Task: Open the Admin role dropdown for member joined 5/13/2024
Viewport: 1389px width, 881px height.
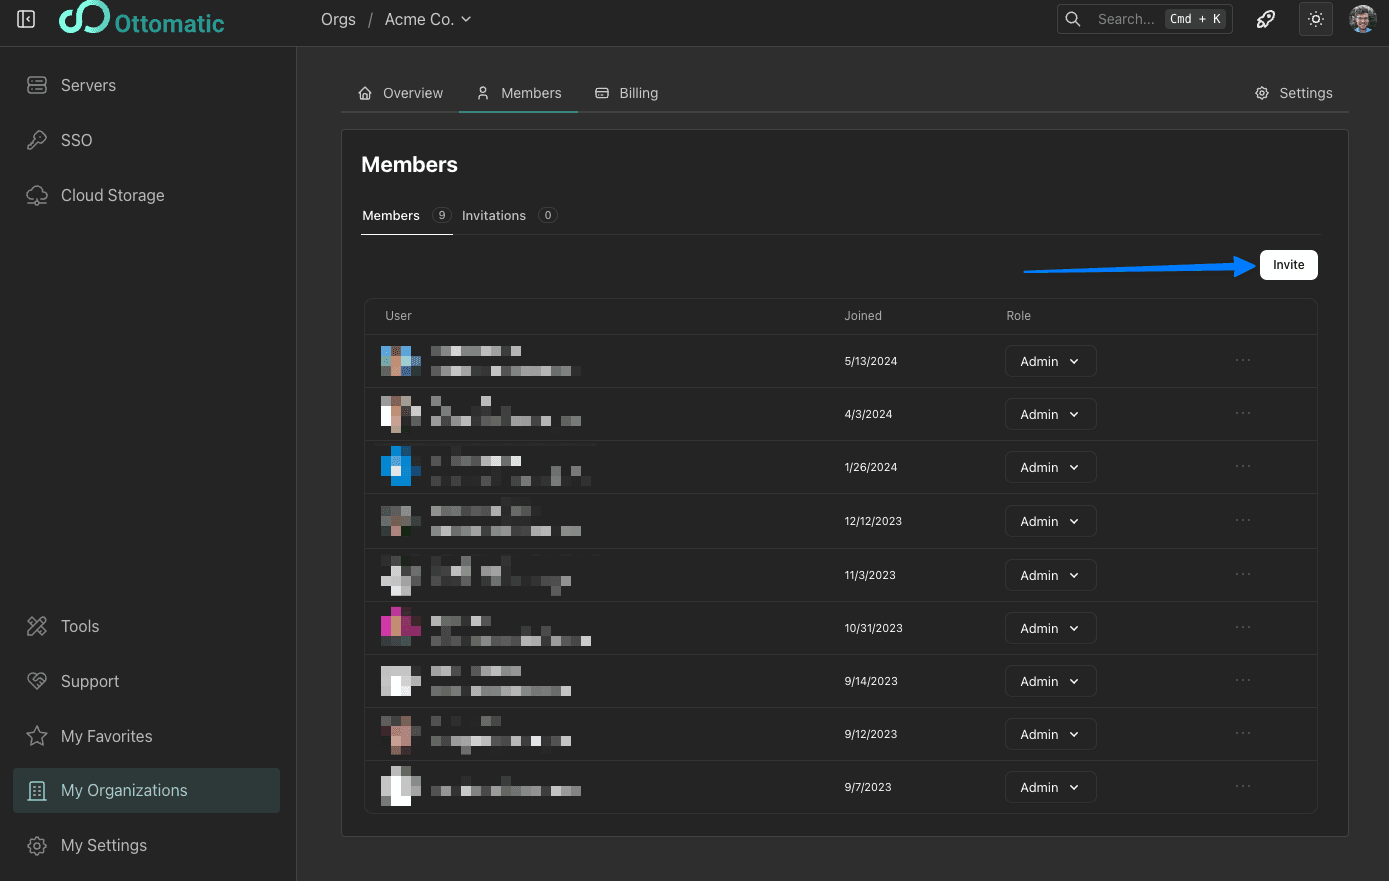Action: (1050, 361)
